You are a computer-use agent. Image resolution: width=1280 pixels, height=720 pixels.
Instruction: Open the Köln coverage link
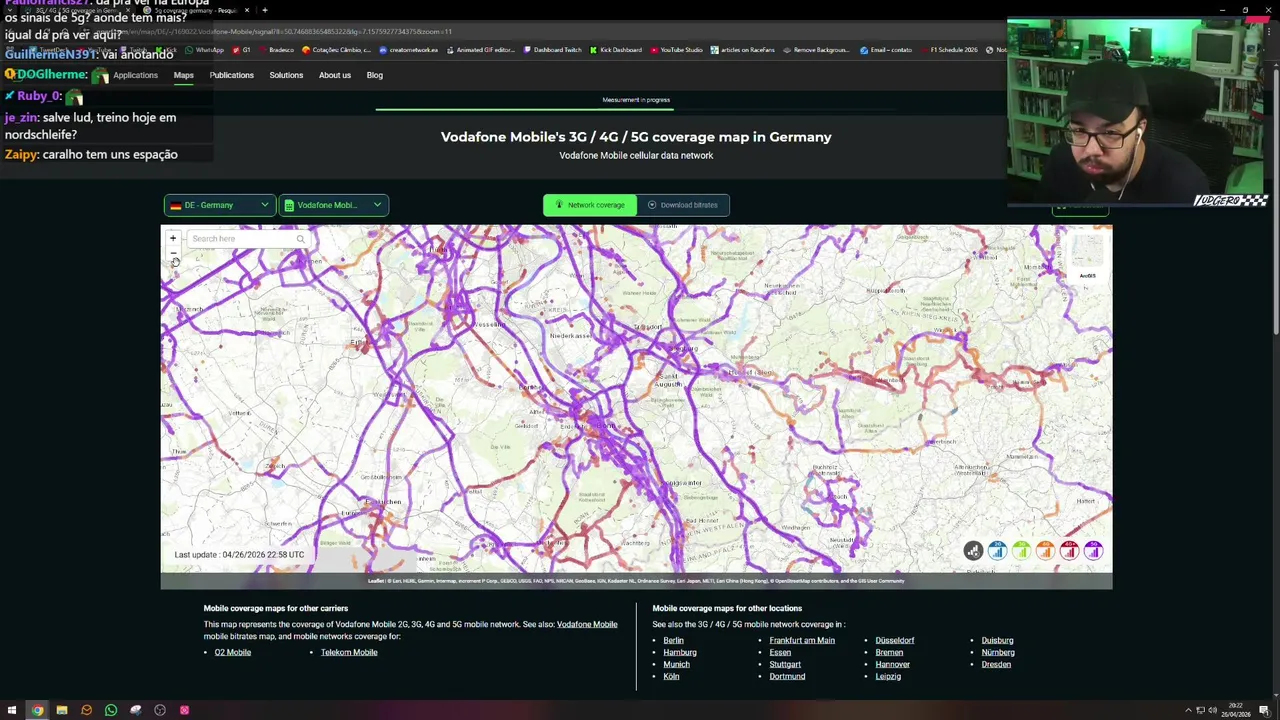tap(671, 676)
